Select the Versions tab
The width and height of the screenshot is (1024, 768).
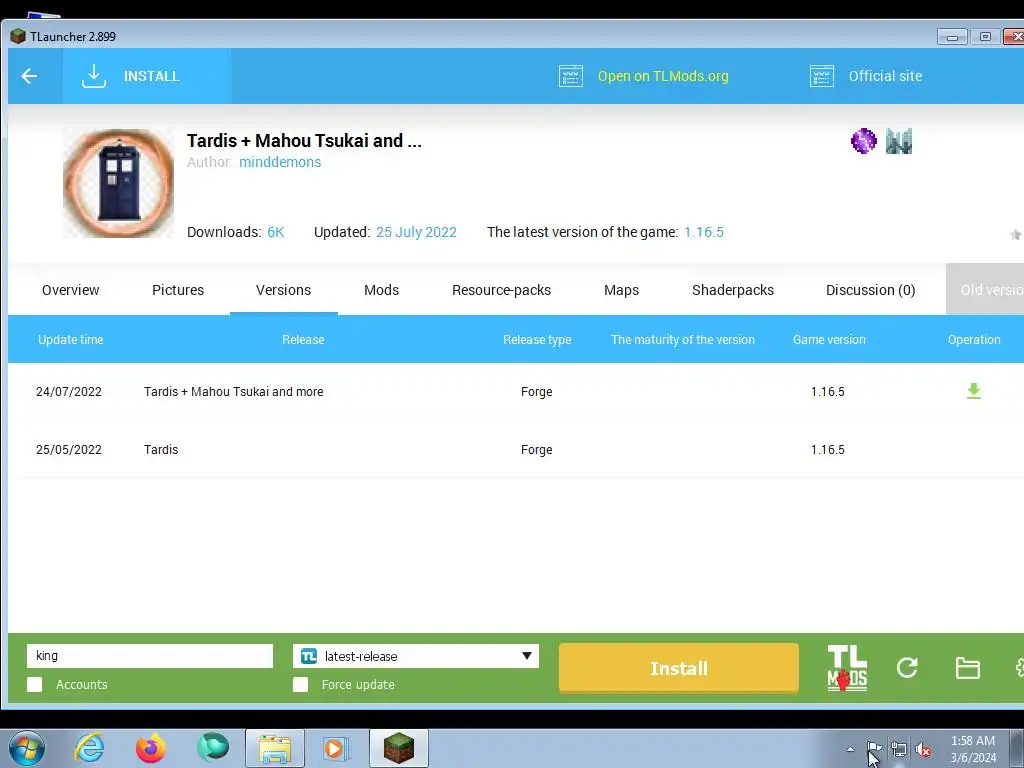click(x=283, y=290)
